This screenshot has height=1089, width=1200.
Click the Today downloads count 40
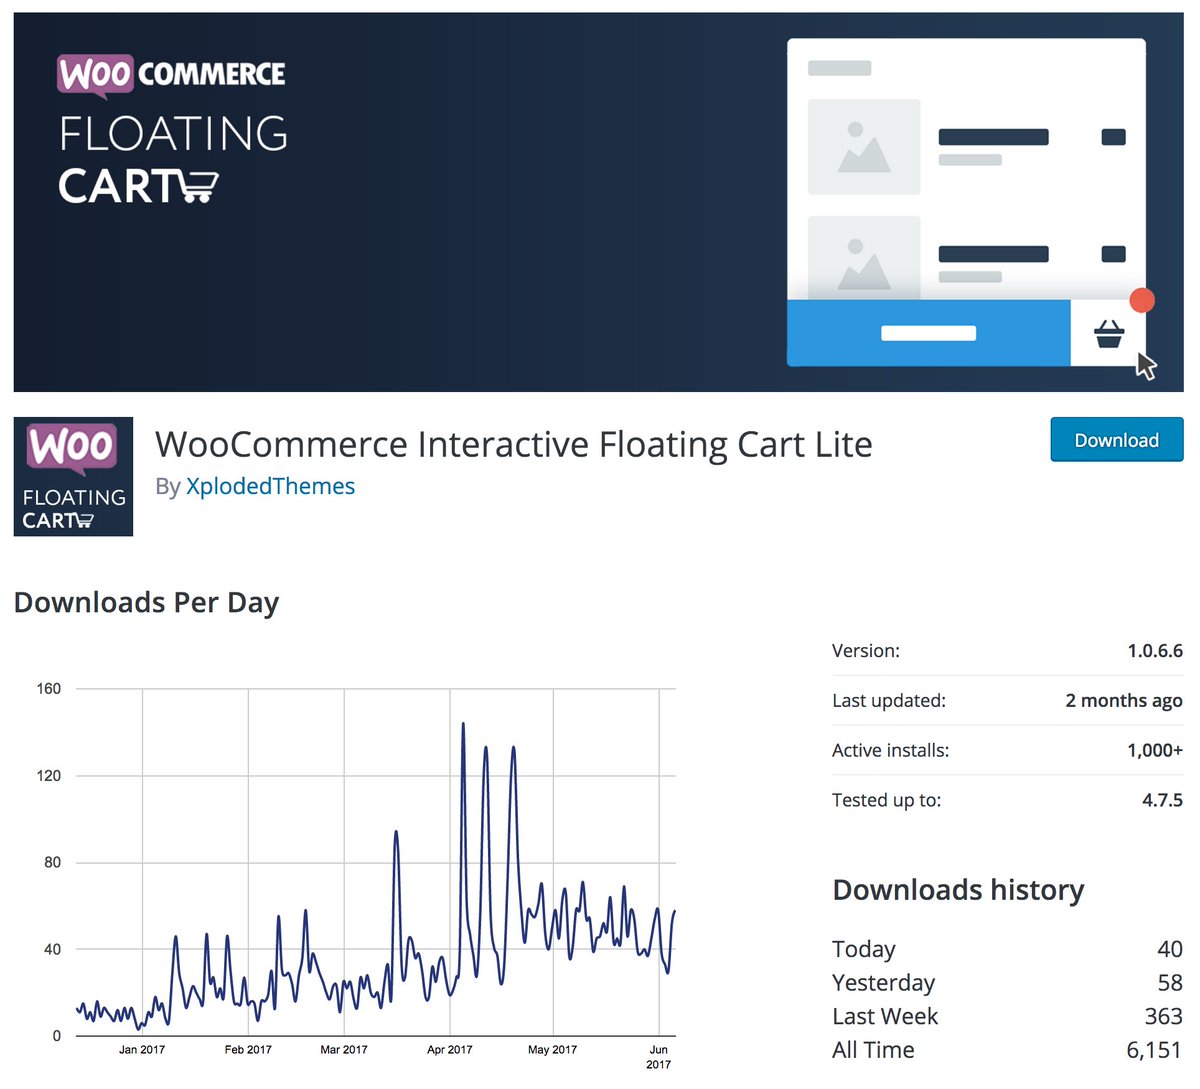click(x=1170, y=949)
